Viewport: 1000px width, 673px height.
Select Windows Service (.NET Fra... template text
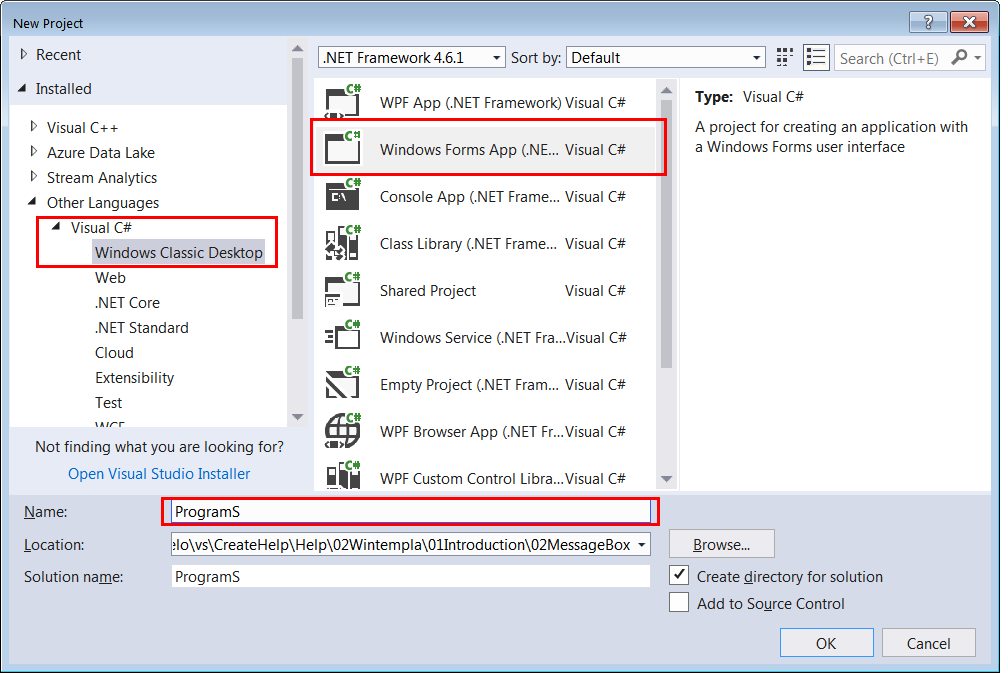coord(473,337)
